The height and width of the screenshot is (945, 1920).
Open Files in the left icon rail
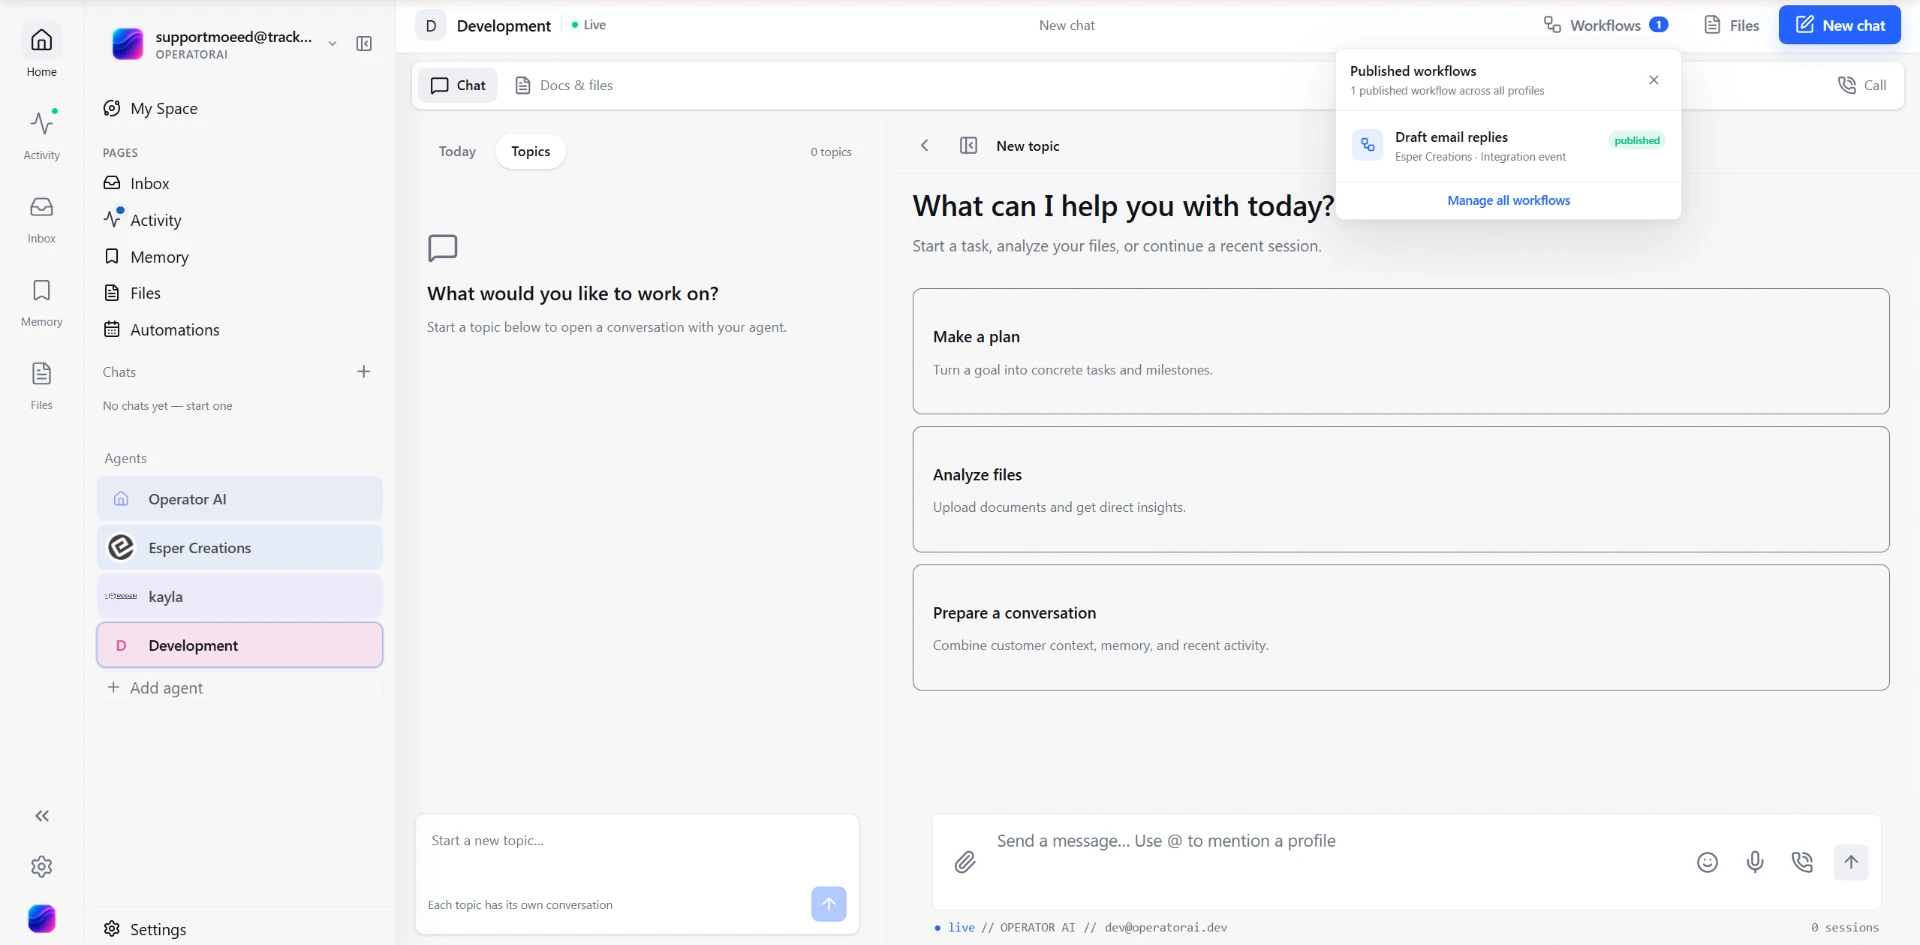pyautogui.click(x=41, y=385)
